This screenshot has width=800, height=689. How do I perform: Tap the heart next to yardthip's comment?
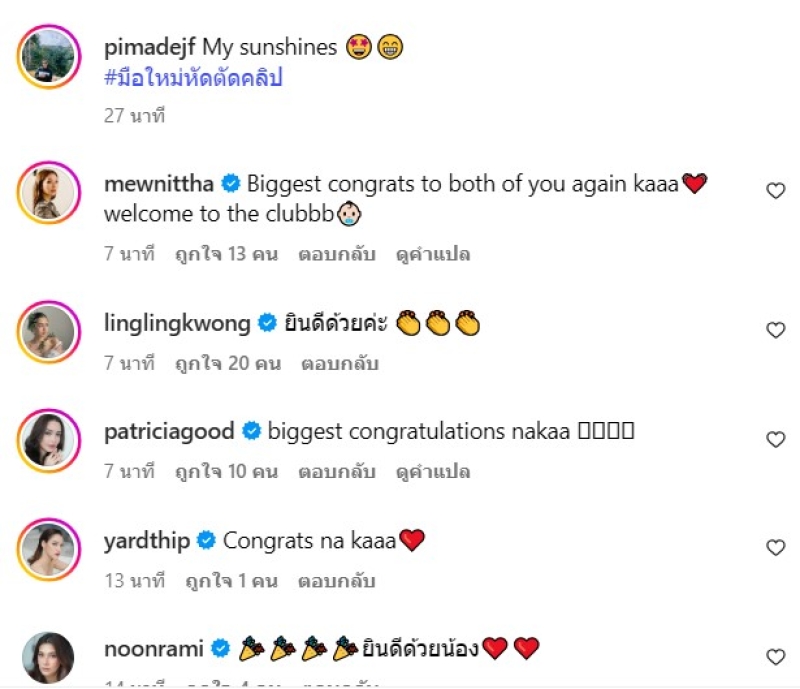pos(775,547)
